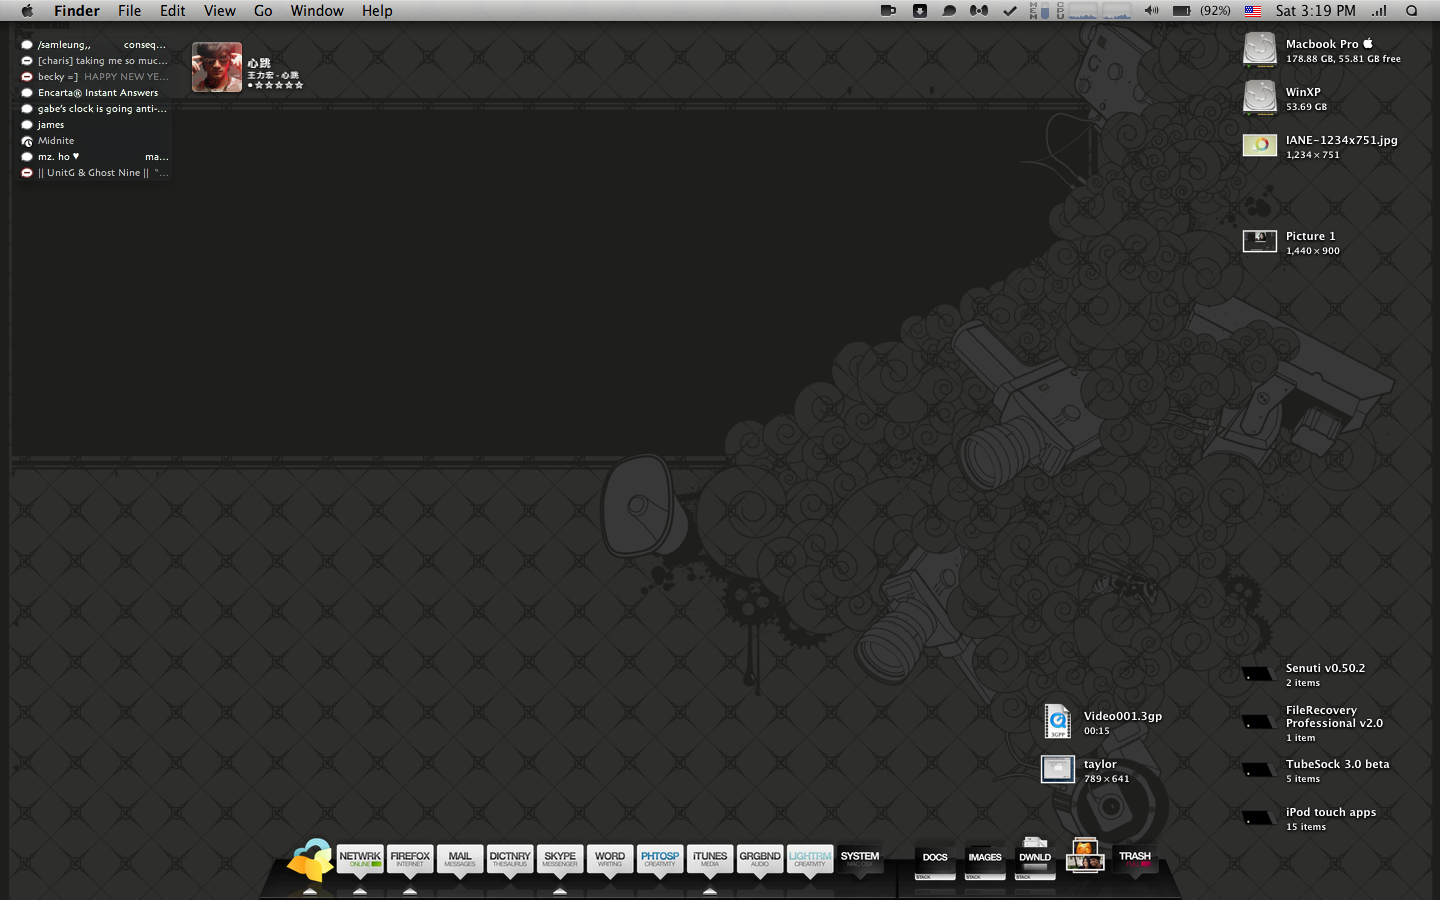Screen dimensions: 1440x900
Task: Open the TRASH in the dock
Action: click(x=1135, y=859)
